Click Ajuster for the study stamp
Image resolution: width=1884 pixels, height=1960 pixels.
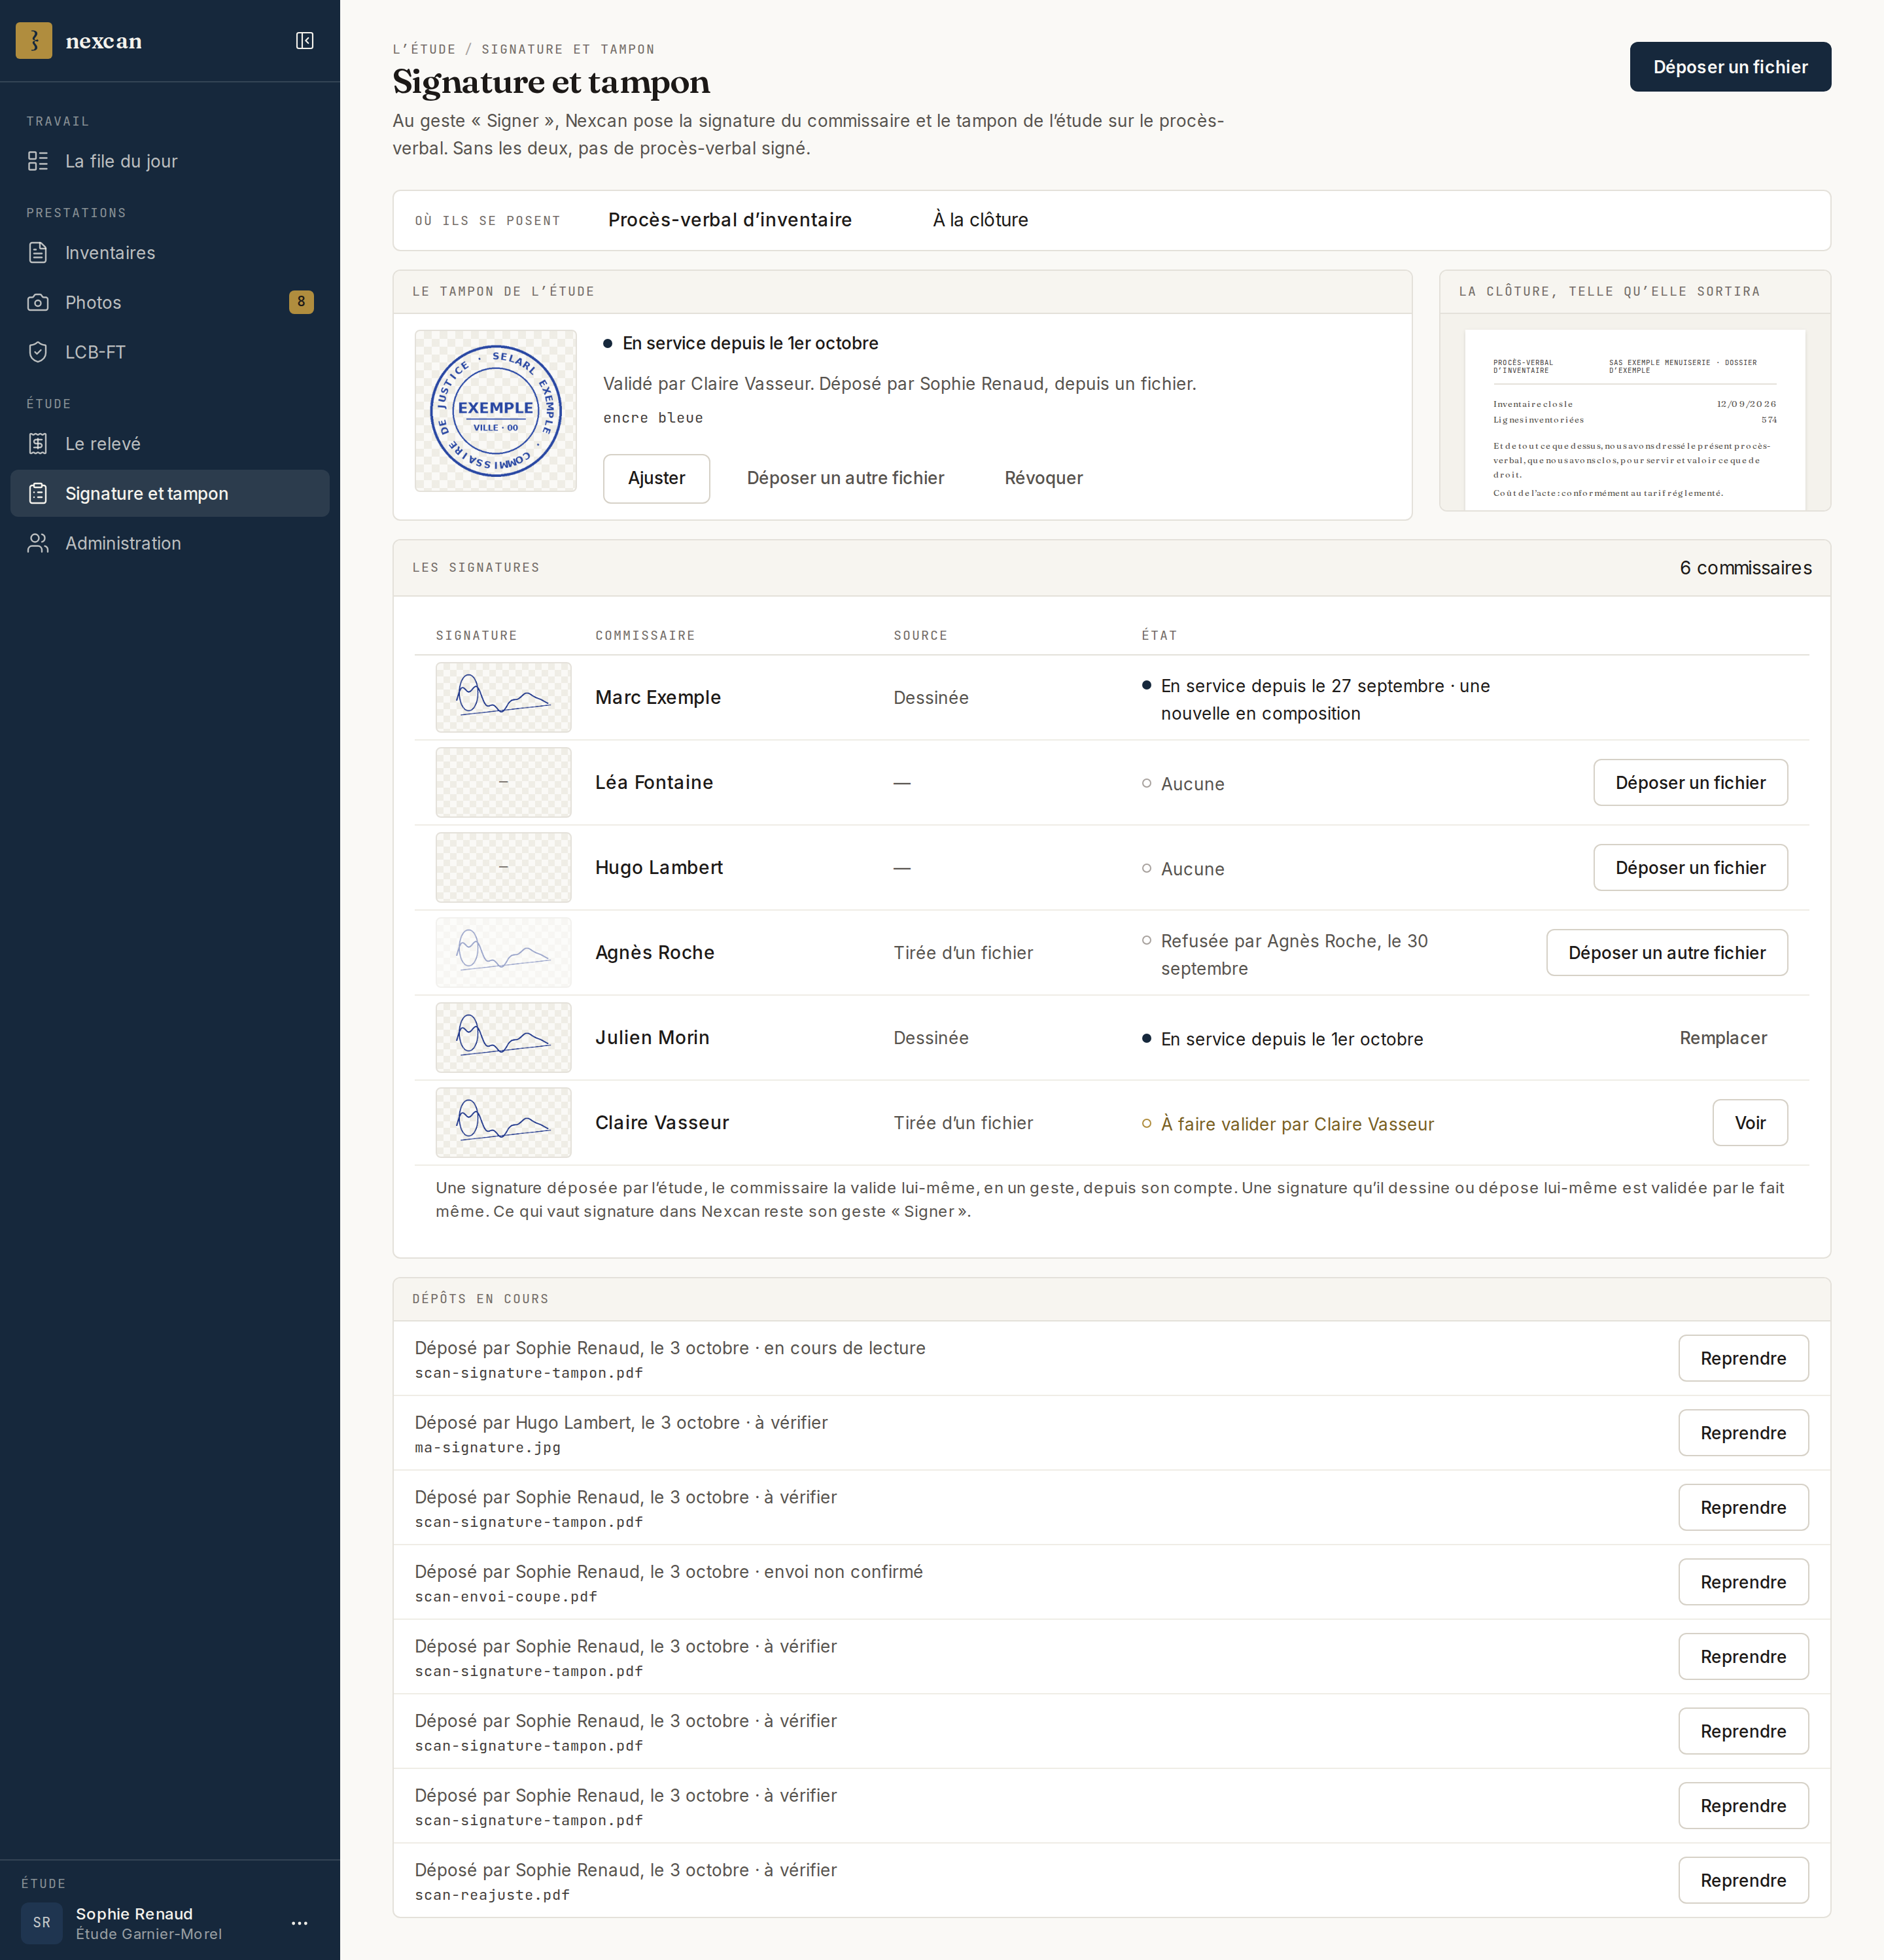(x=656, y=478)
